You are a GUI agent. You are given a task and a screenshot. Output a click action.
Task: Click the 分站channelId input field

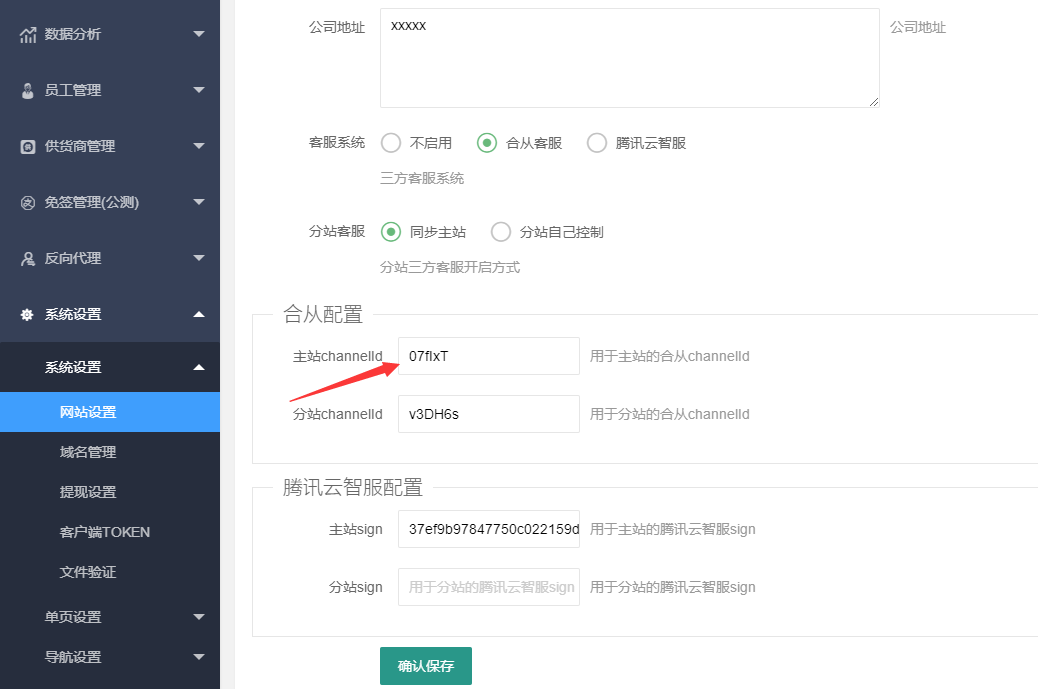point(489,414)
